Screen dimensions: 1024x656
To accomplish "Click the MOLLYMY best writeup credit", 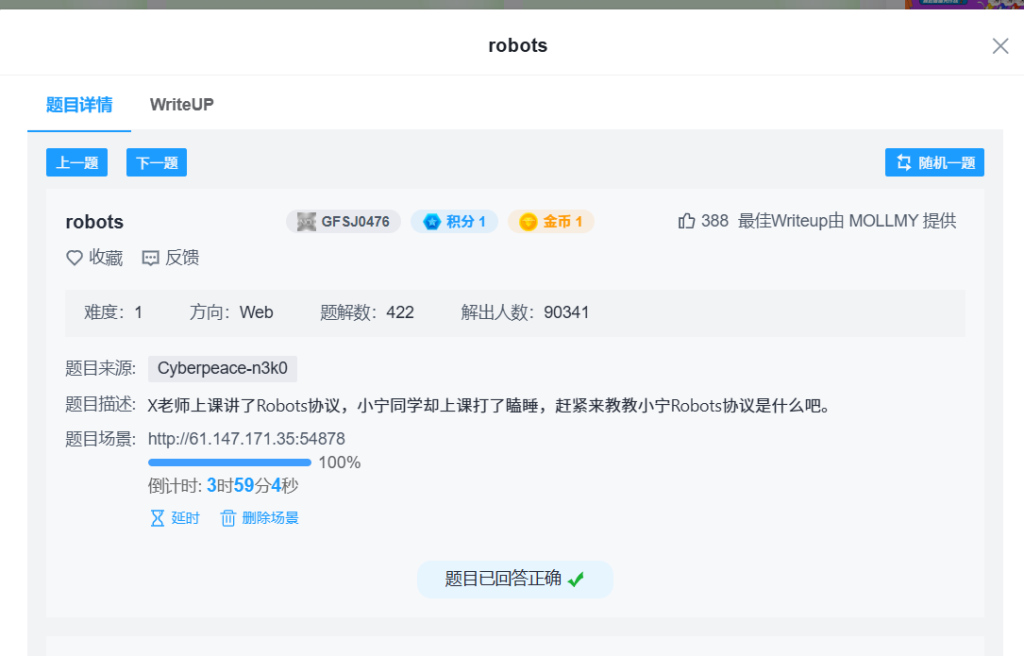I will pyautogui.click(x=883, y=221).
